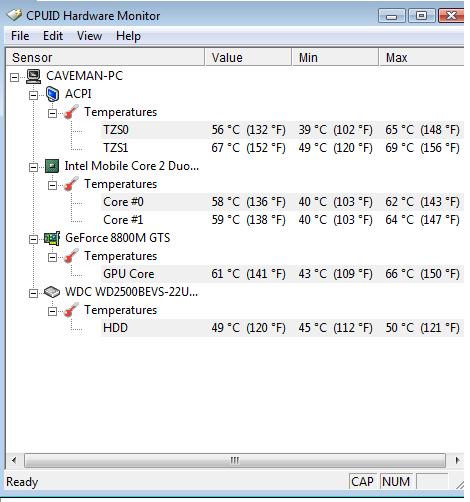470x502 pixels.
Task: Click the horizontal scrollbar left arrow
Action: pyautogui.click(x=14, y=461)
